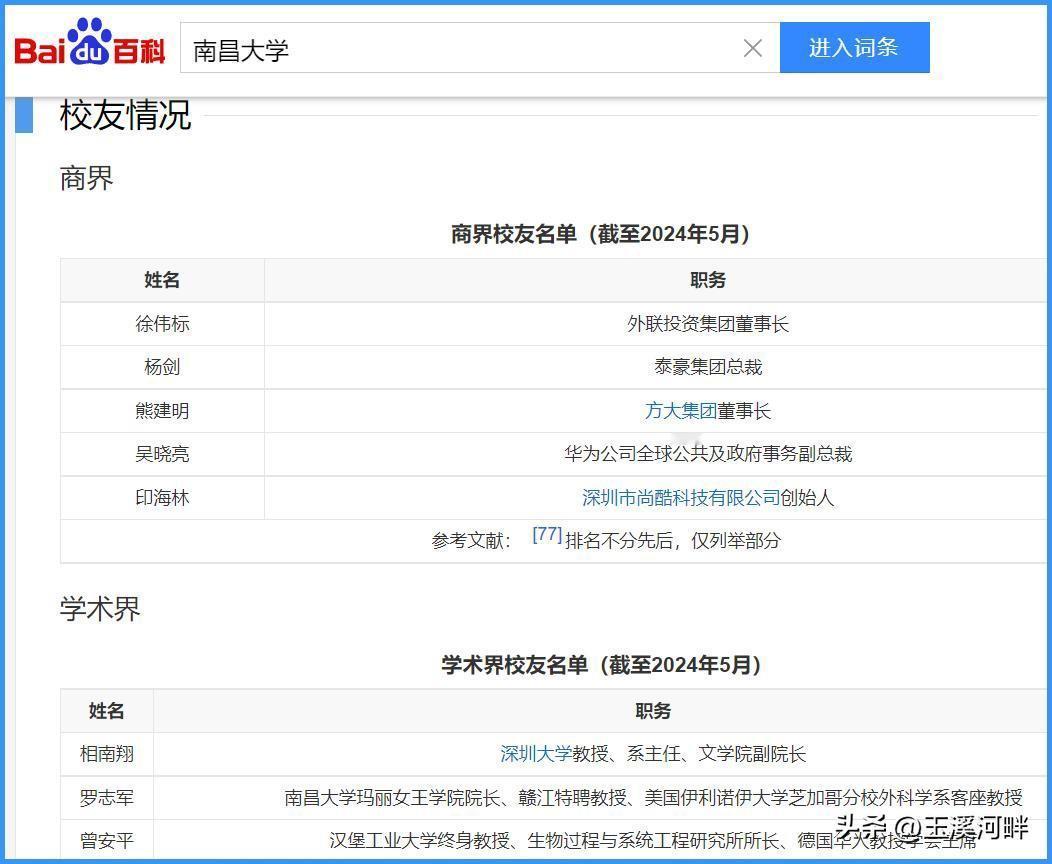Select the 学术界 subsection heading
The height and width of the screenshot is (864, 1052).
tap(100, 609)
